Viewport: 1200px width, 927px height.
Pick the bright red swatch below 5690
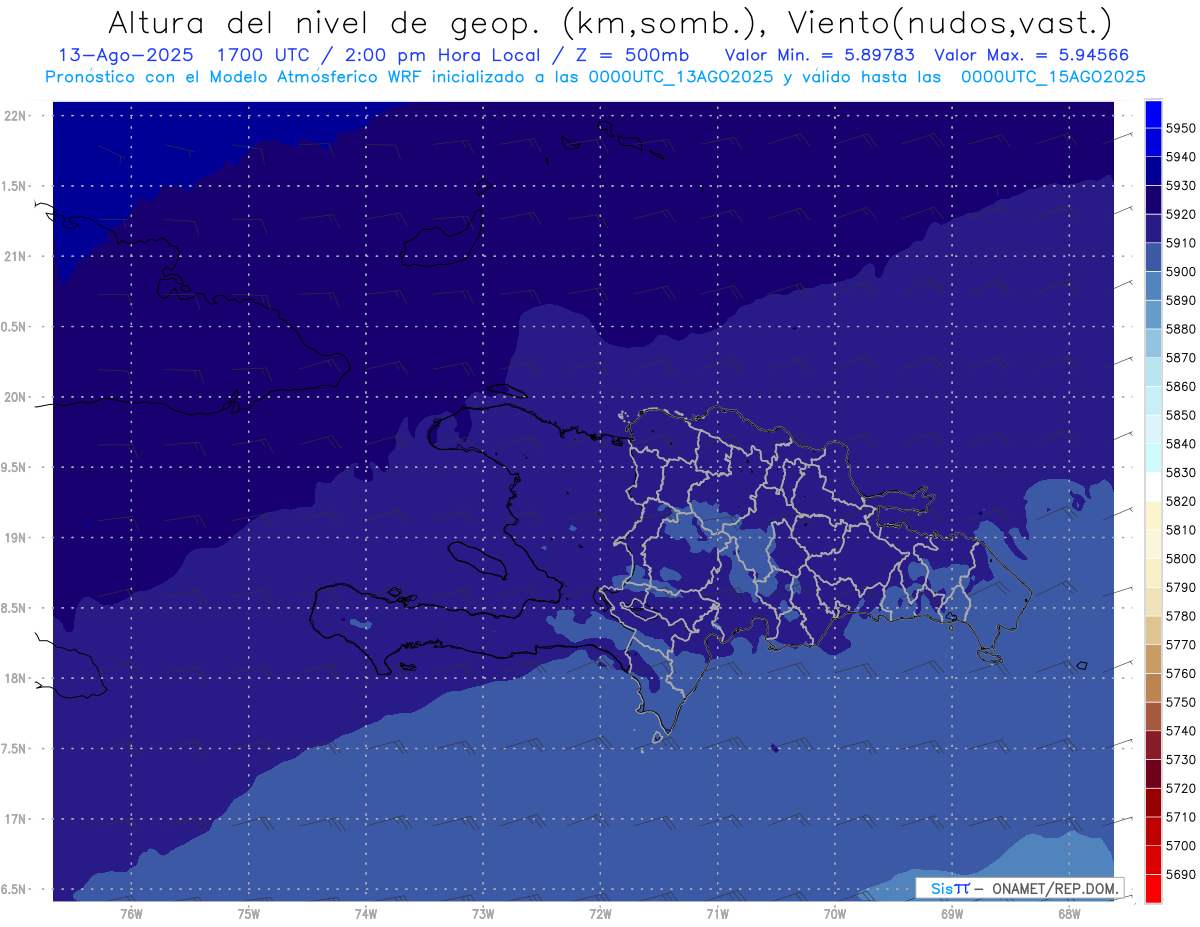click(x=1153, y=888)
